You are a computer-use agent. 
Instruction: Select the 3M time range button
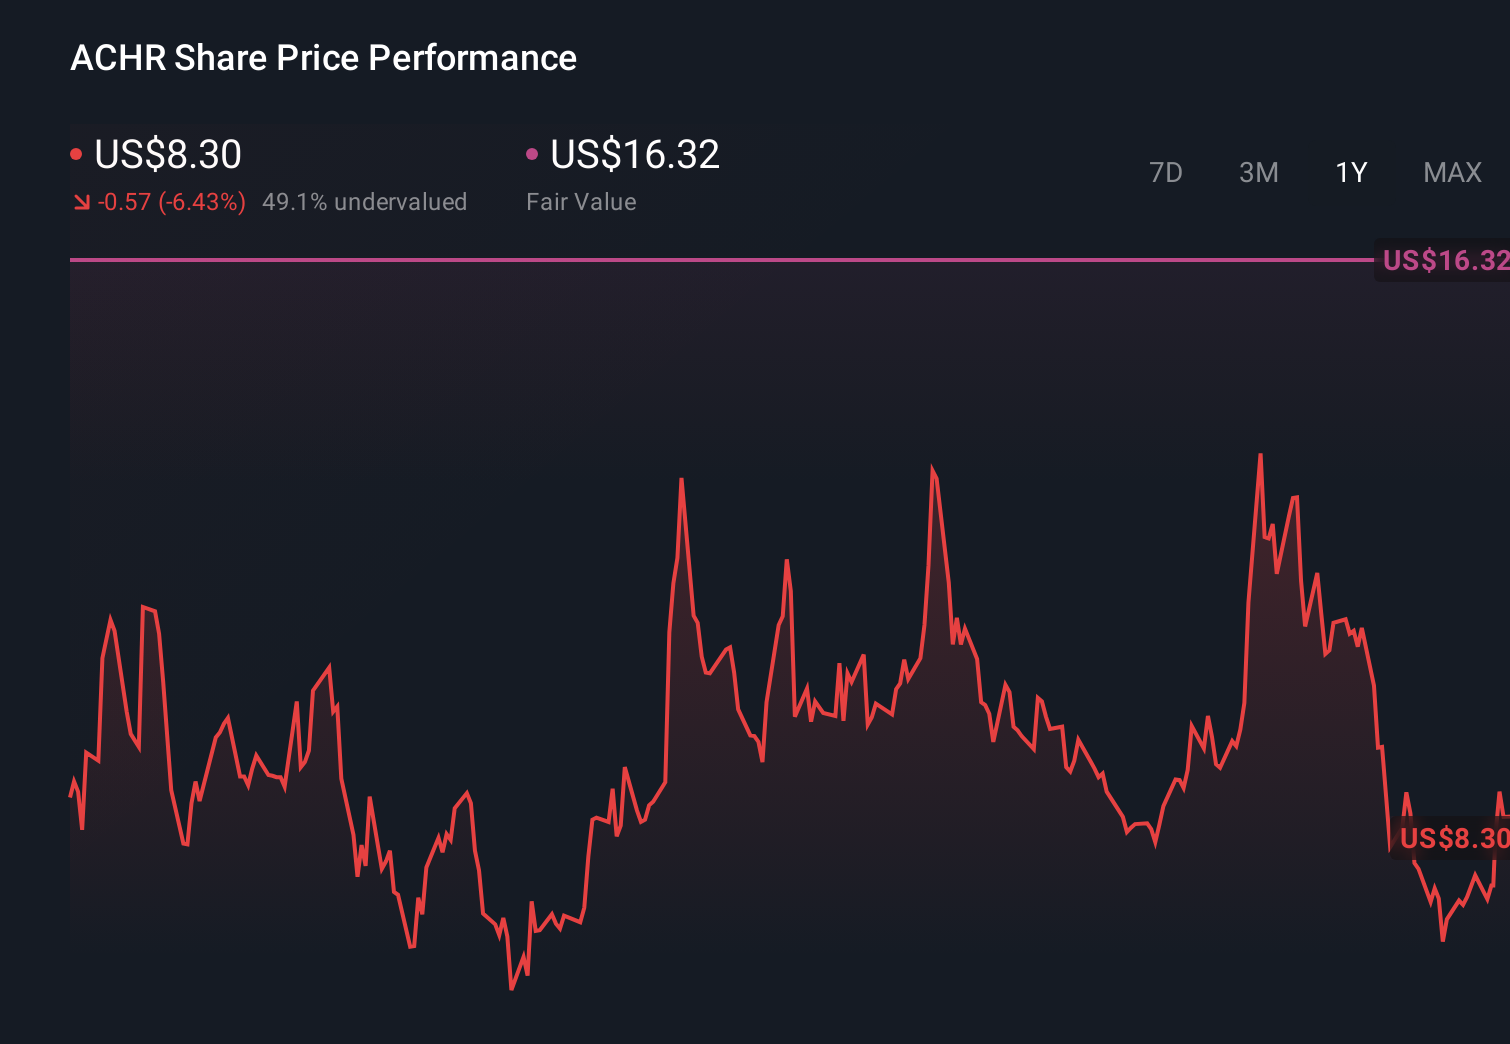tap(1258, 172)
